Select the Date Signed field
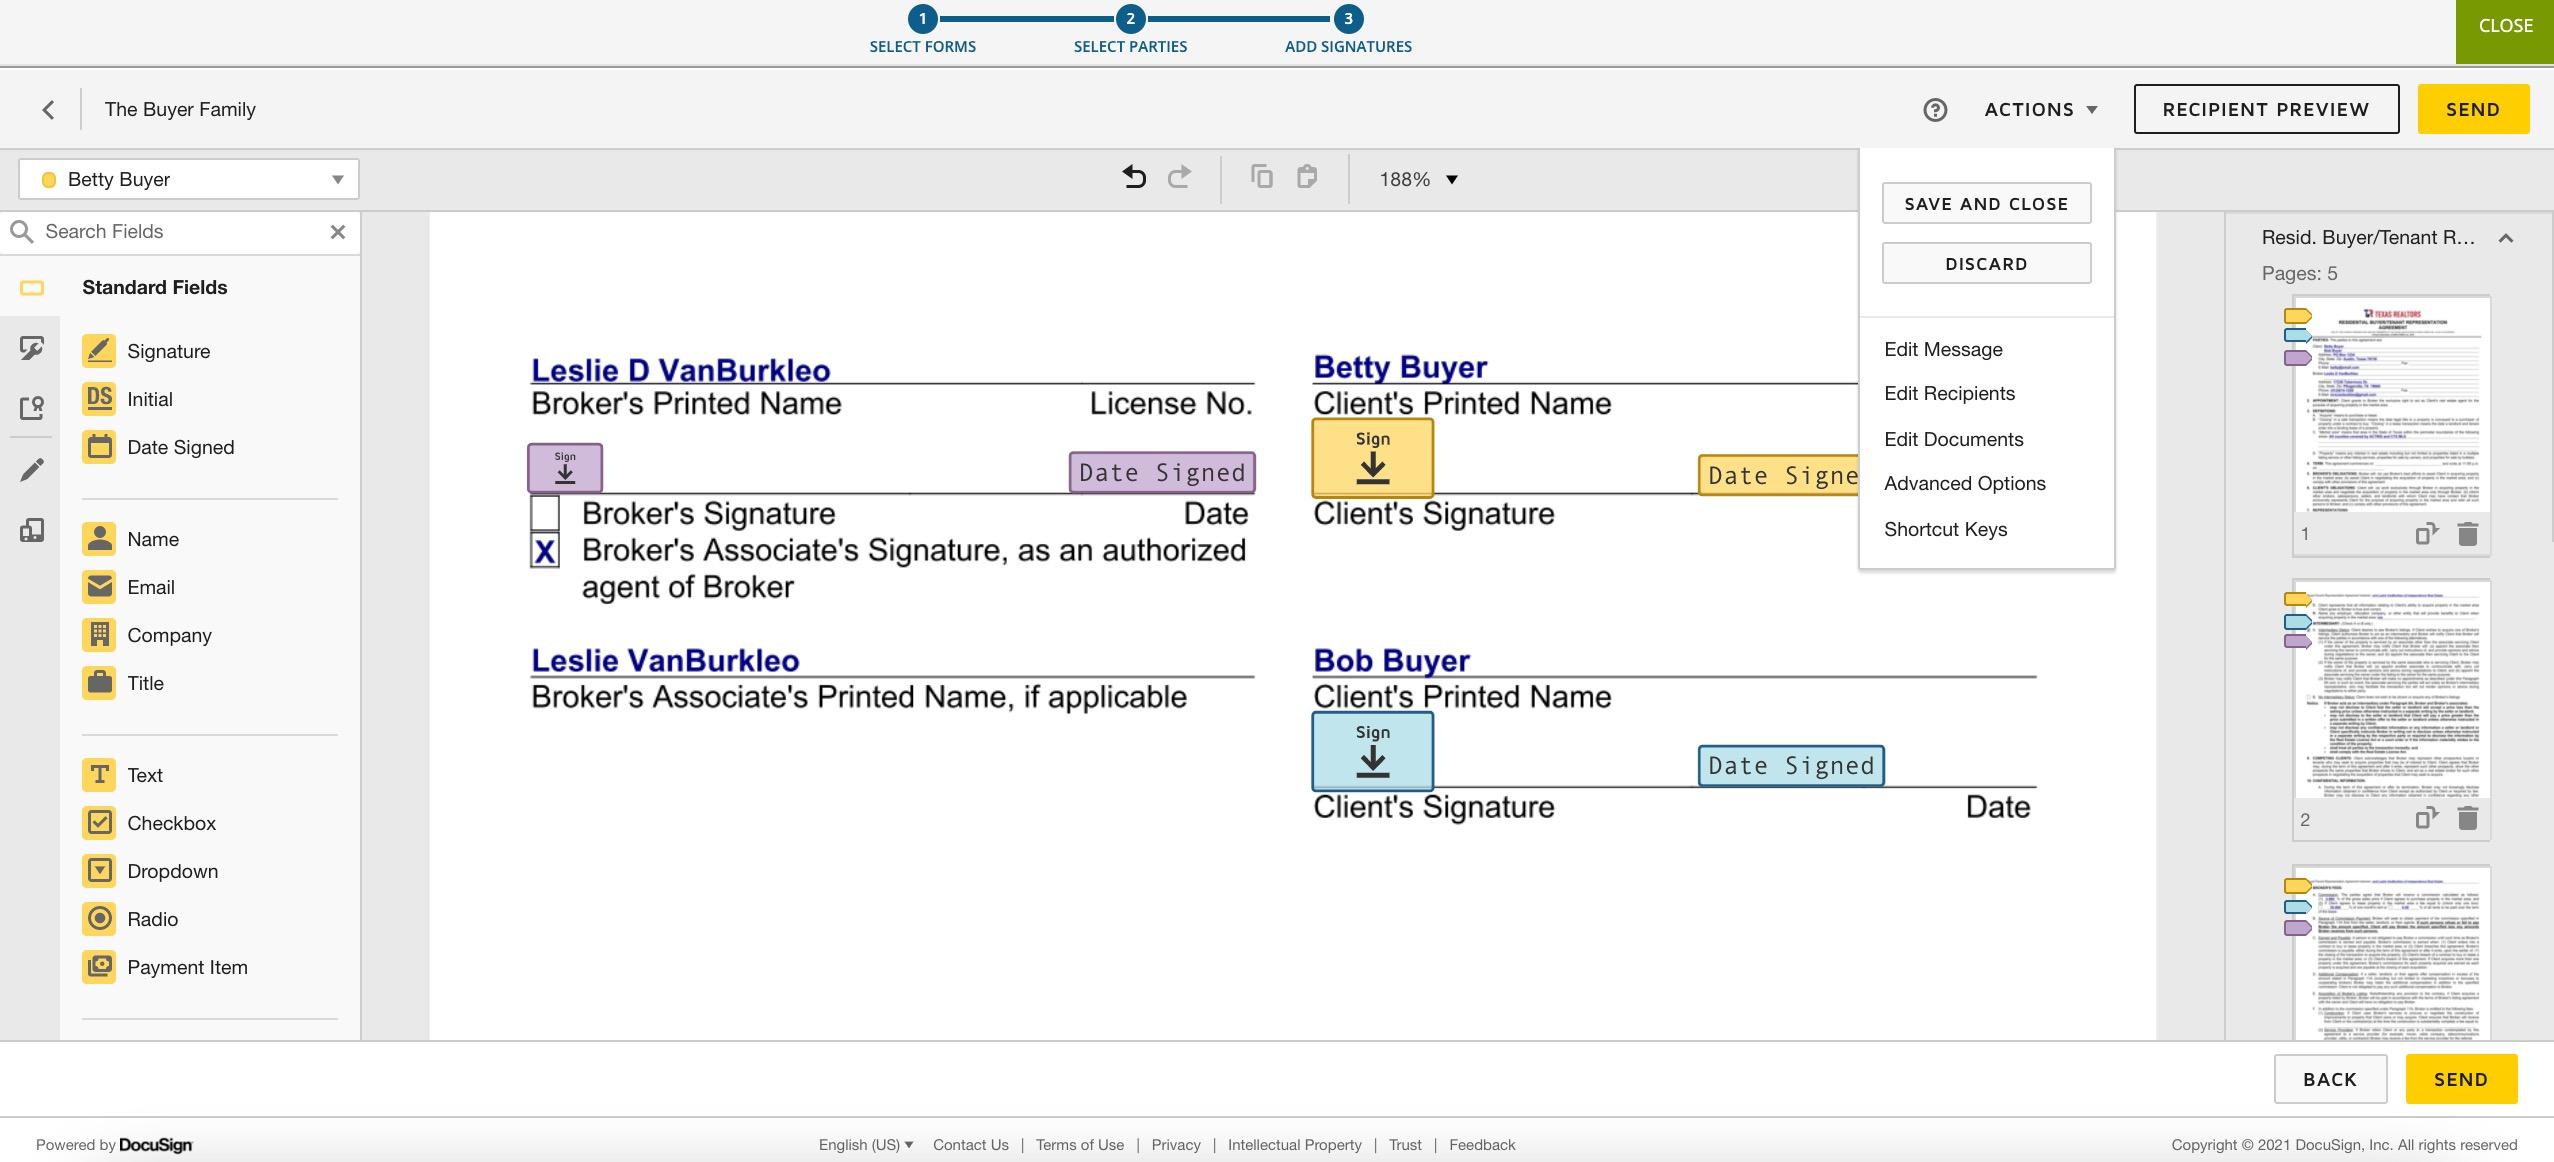Viewport: 2554px width, 1162px height. coord(180,447)
